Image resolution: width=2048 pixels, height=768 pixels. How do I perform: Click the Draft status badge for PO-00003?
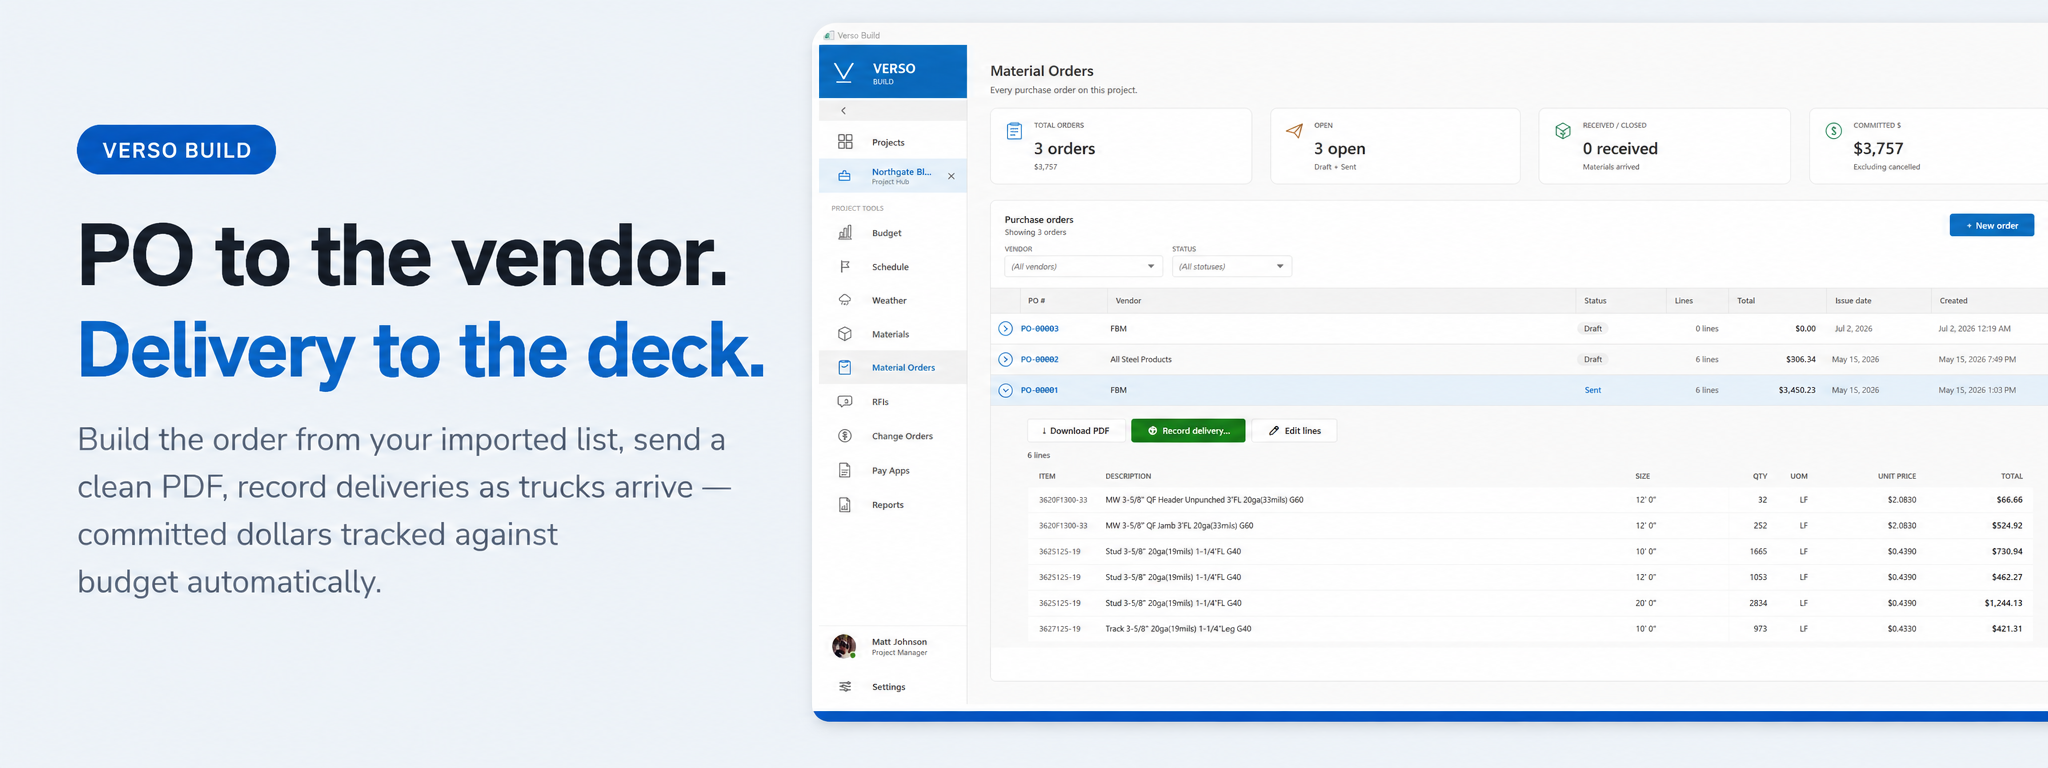coord(1593,328)
